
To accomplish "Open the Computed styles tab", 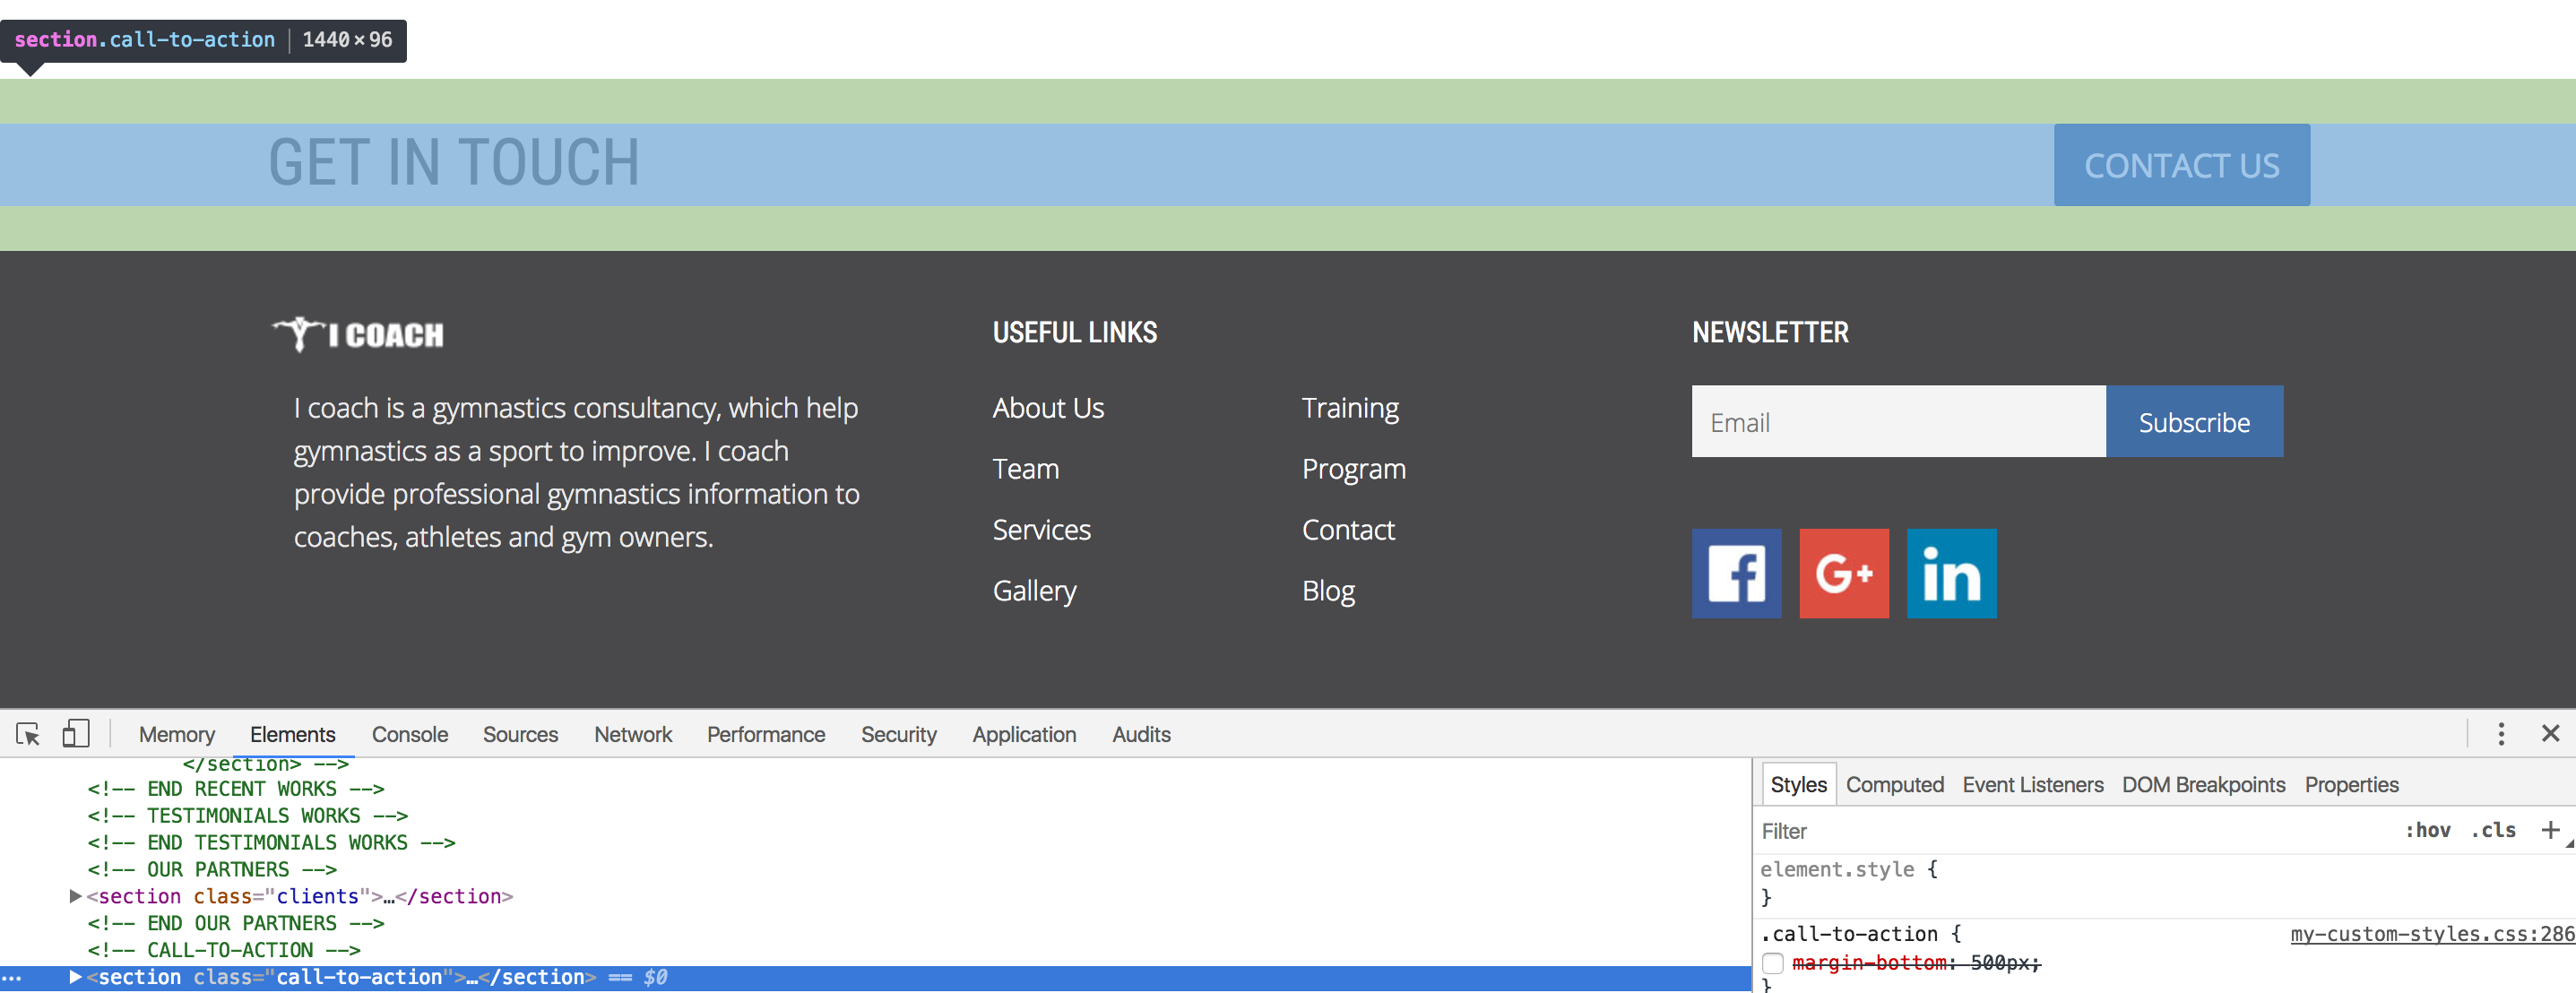I will pyautogui.click(x=1894, y=785).
